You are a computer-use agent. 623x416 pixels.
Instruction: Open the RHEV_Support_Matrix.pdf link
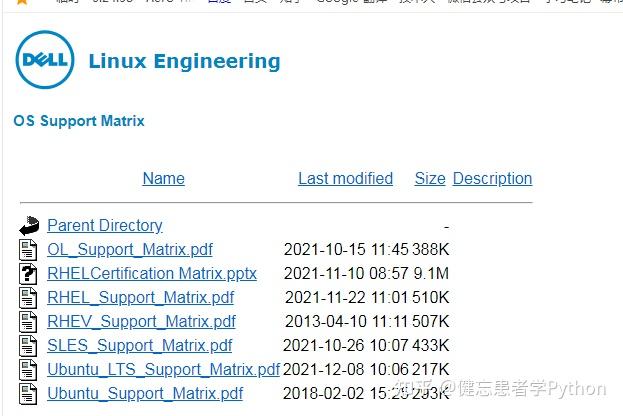click(141, 322)
